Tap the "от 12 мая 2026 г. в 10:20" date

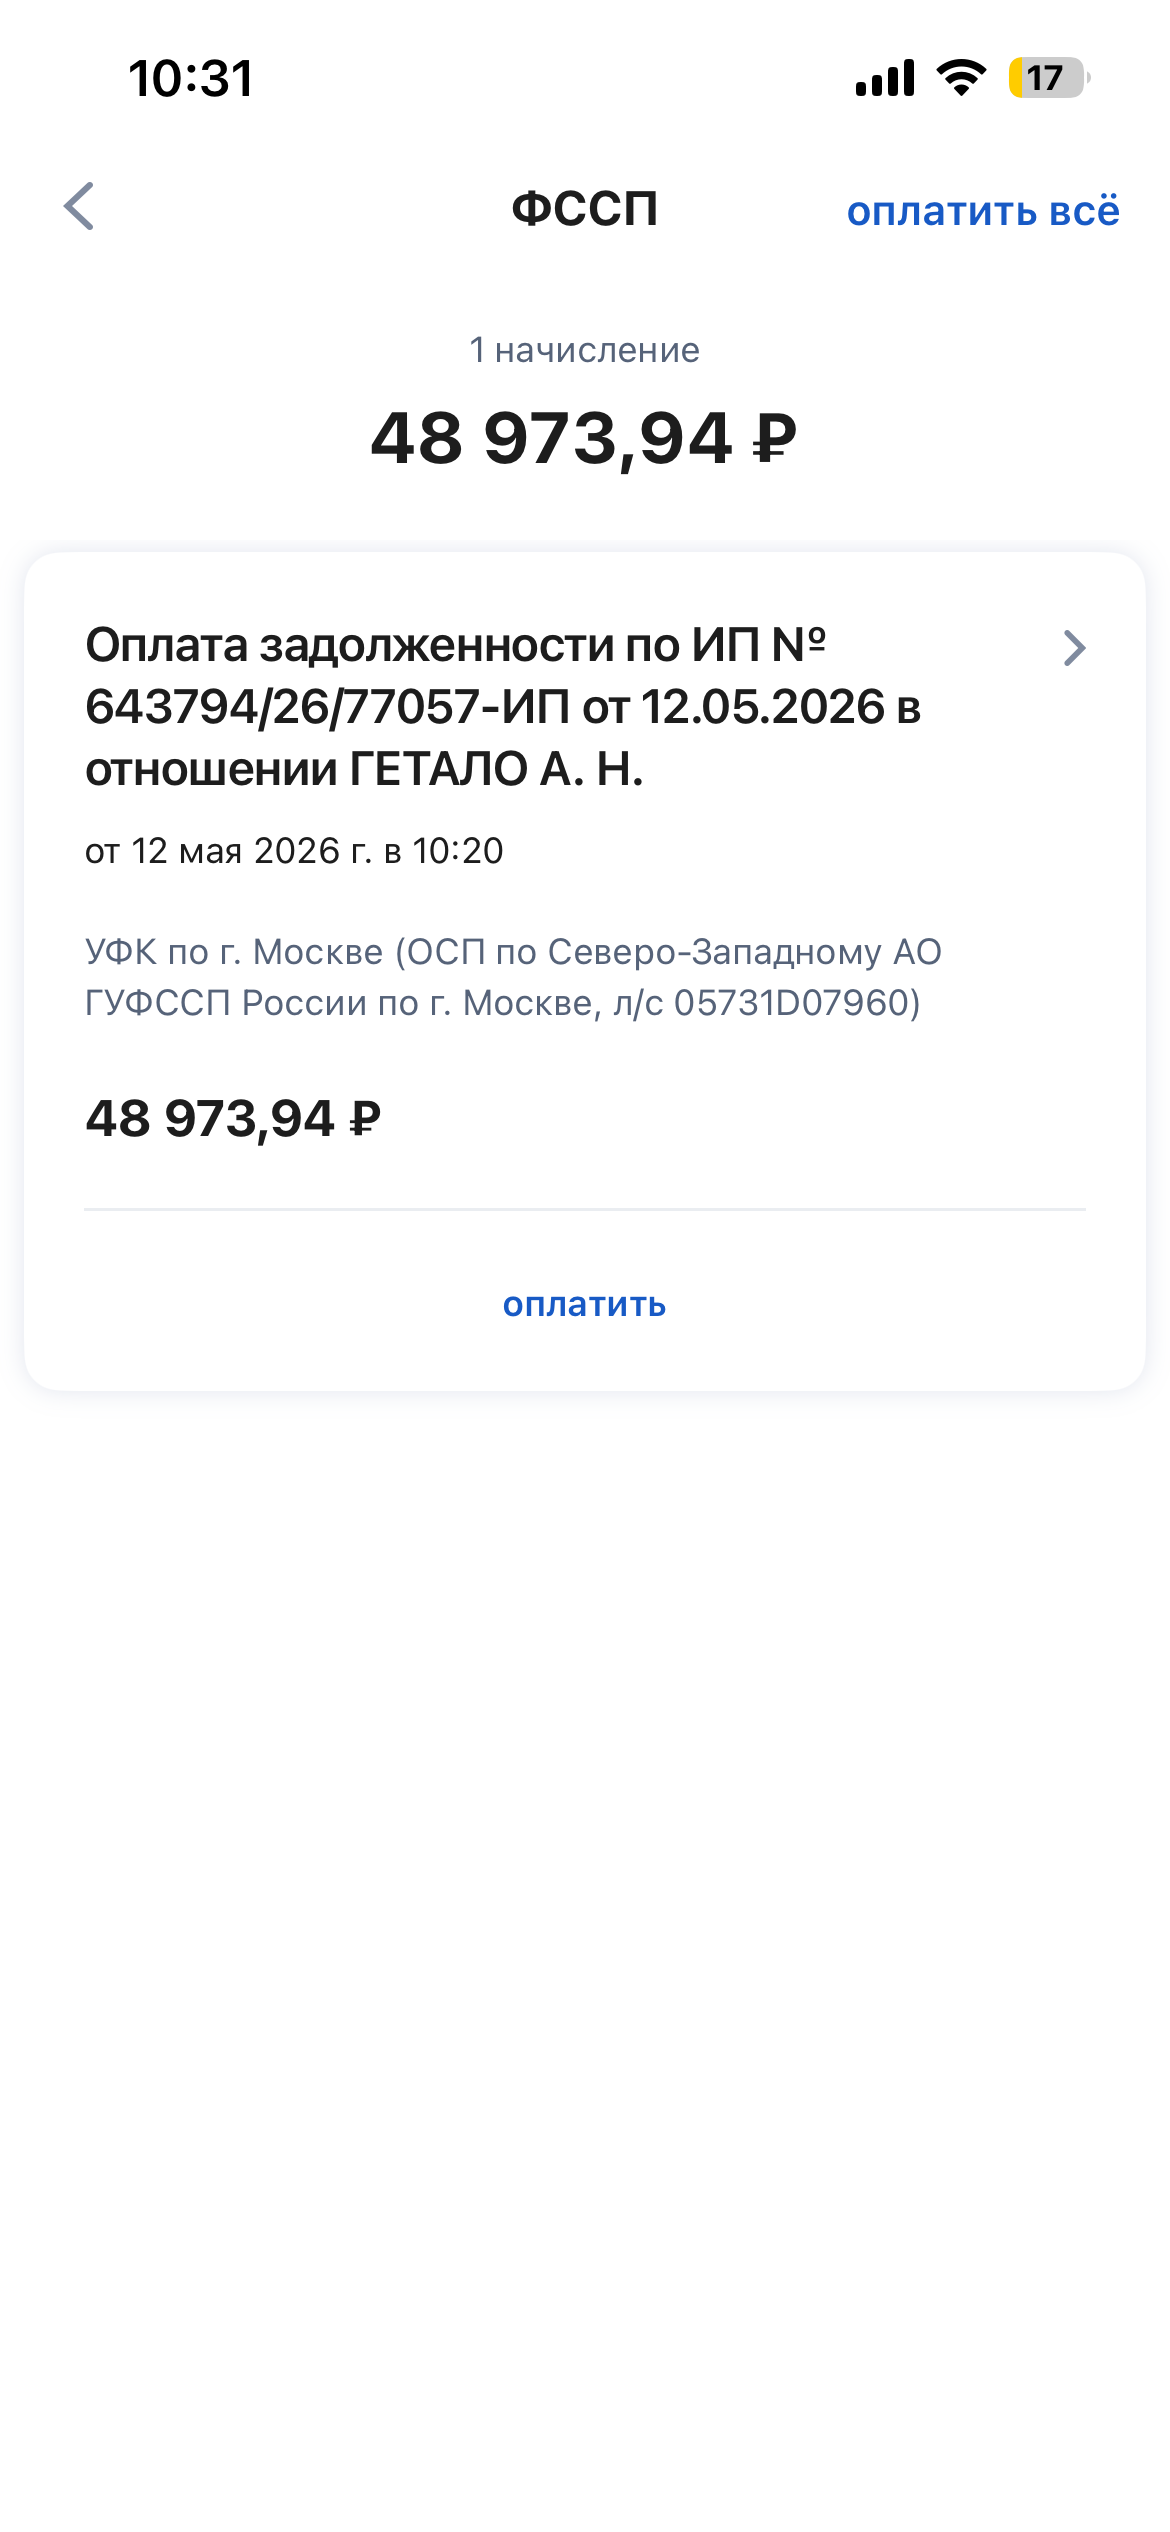294,851
